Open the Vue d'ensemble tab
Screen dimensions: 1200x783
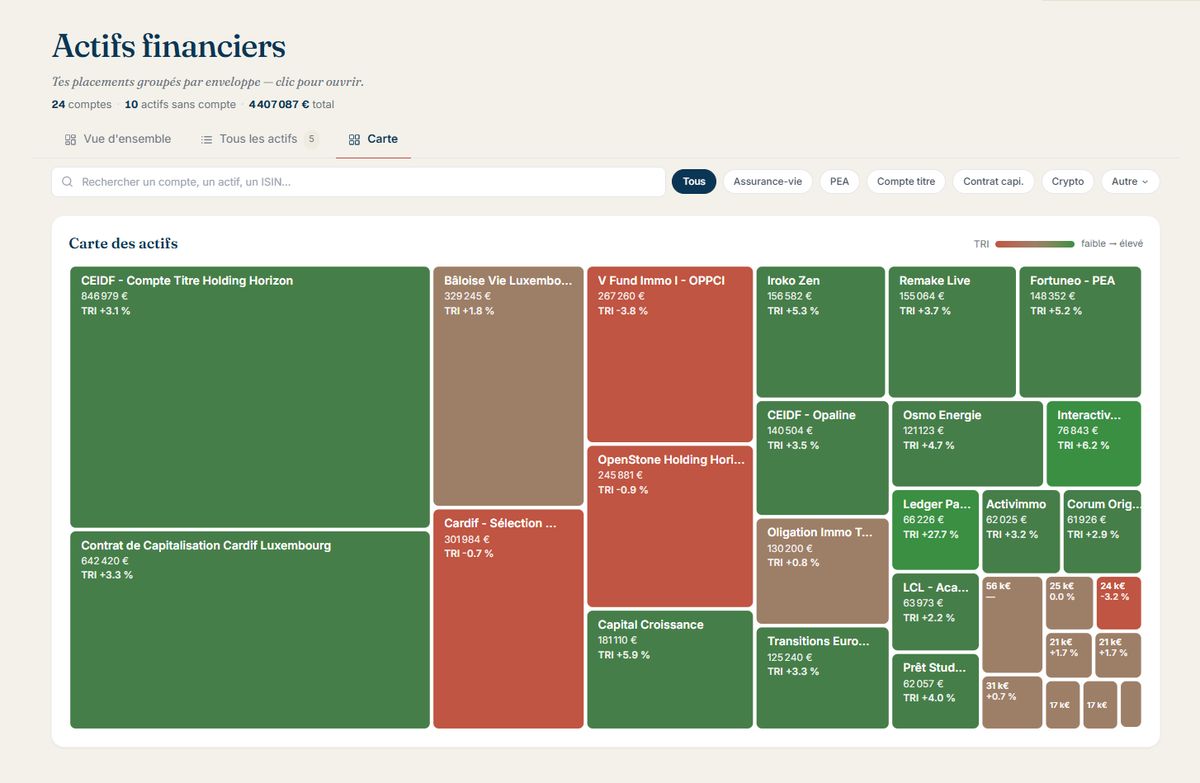coord(118,139)
